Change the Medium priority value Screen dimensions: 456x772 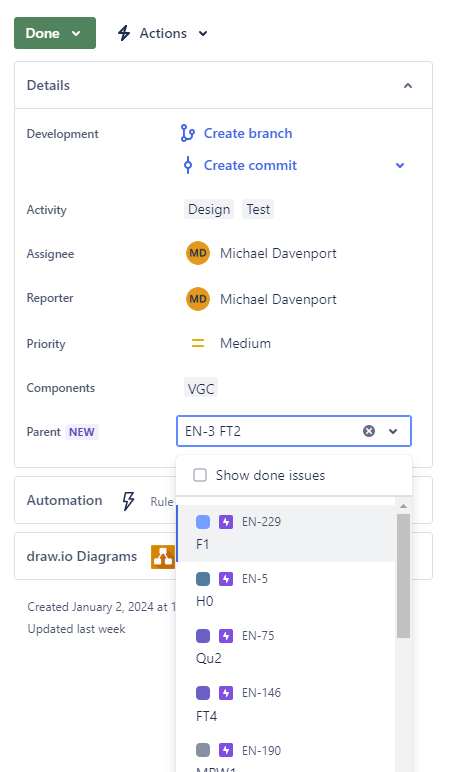pos(245,343)
